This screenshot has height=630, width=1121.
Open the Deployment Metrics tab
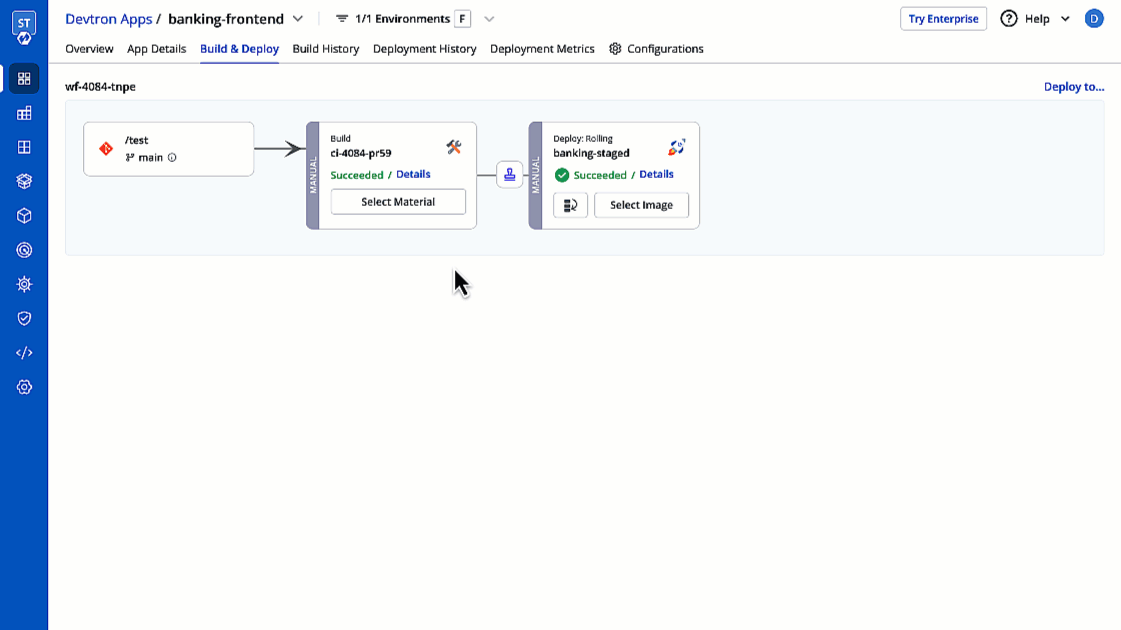coord(541,48)
